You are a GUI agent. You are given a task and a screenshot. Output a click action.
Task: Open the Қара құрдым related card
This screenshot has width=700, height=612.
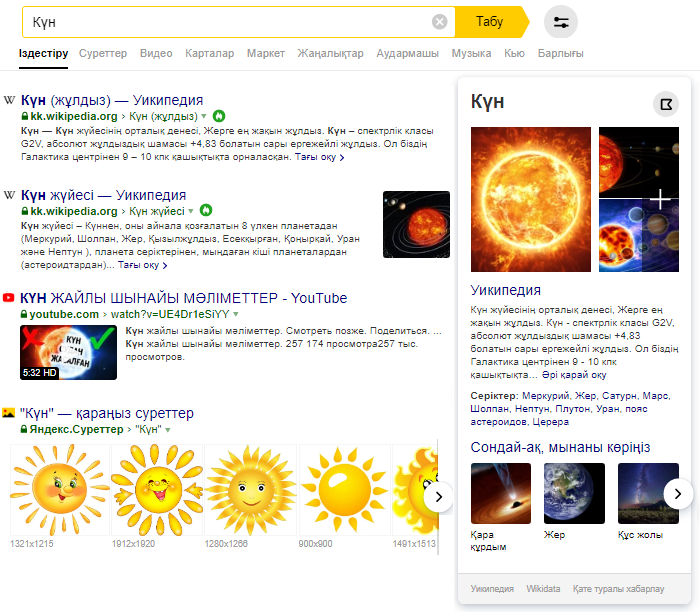tap(501, 507)
